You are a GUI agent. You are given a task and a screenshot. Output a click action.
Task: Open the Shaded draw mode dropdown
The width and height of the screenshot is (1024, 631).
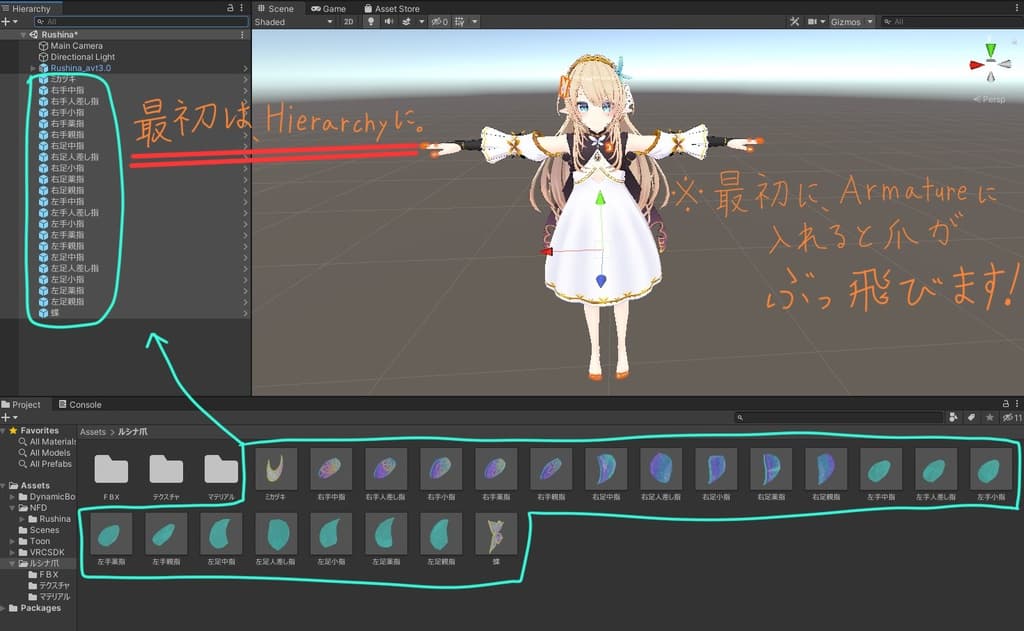pos(290,21)
